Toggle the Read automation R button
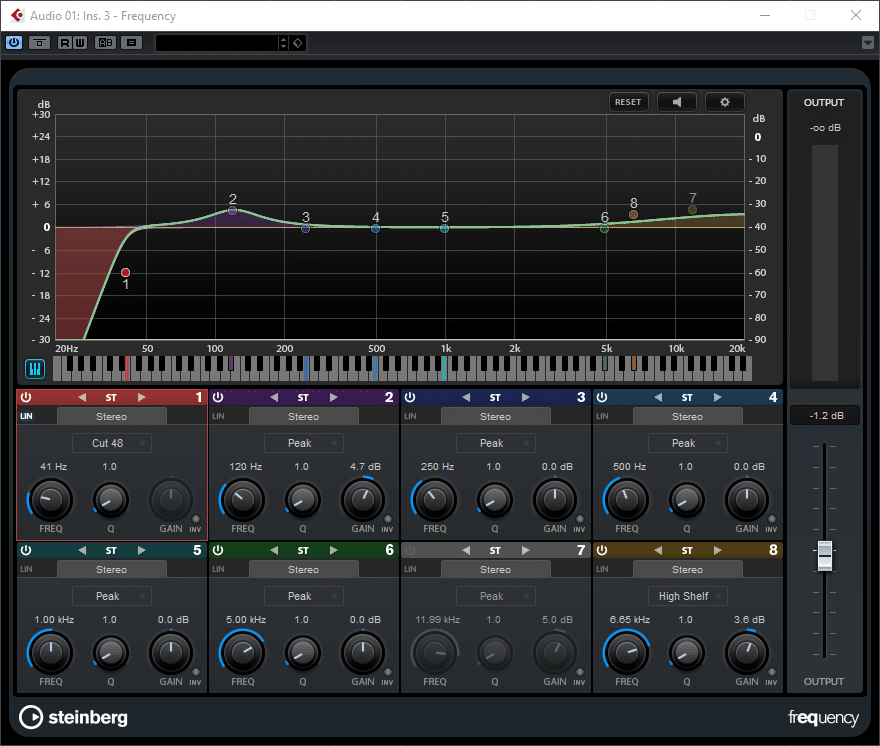The height and width of the screenshot is (746, 880). pos(65,43)
